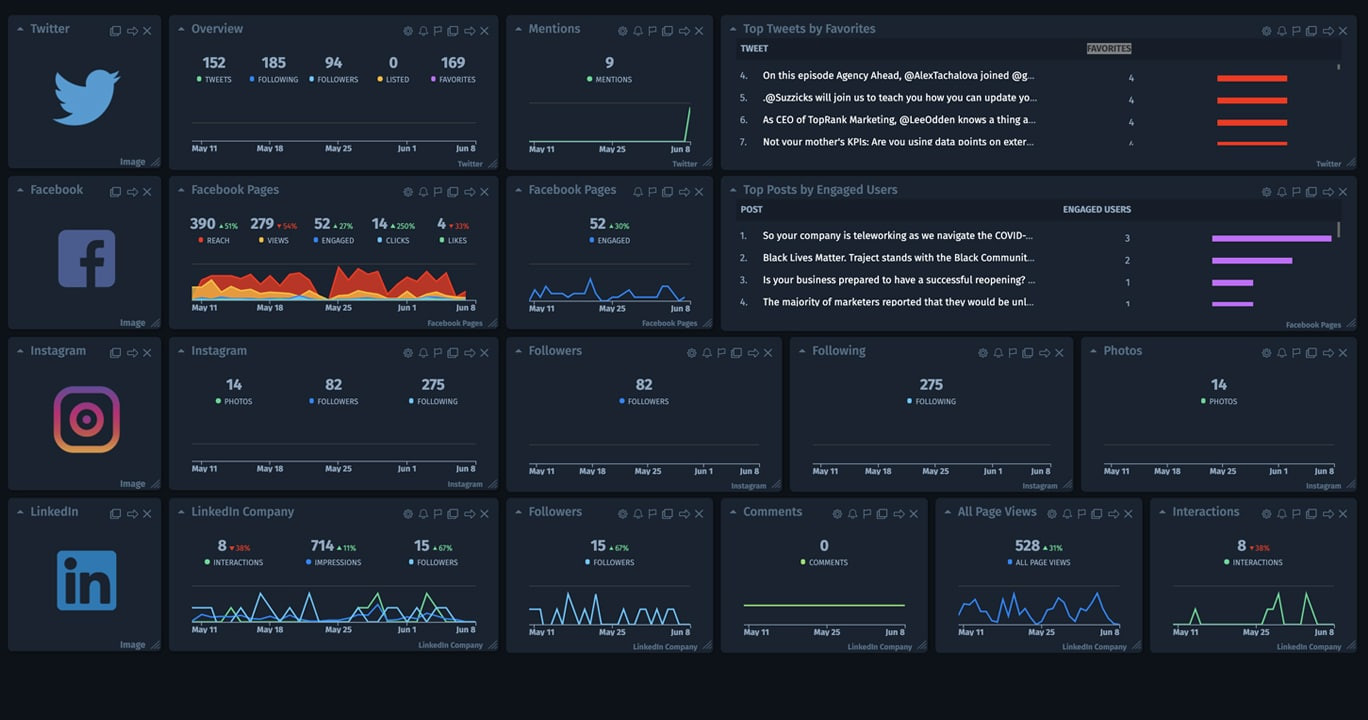Click bell icon on Top Tweets by Favorites

coord(1281,31)
